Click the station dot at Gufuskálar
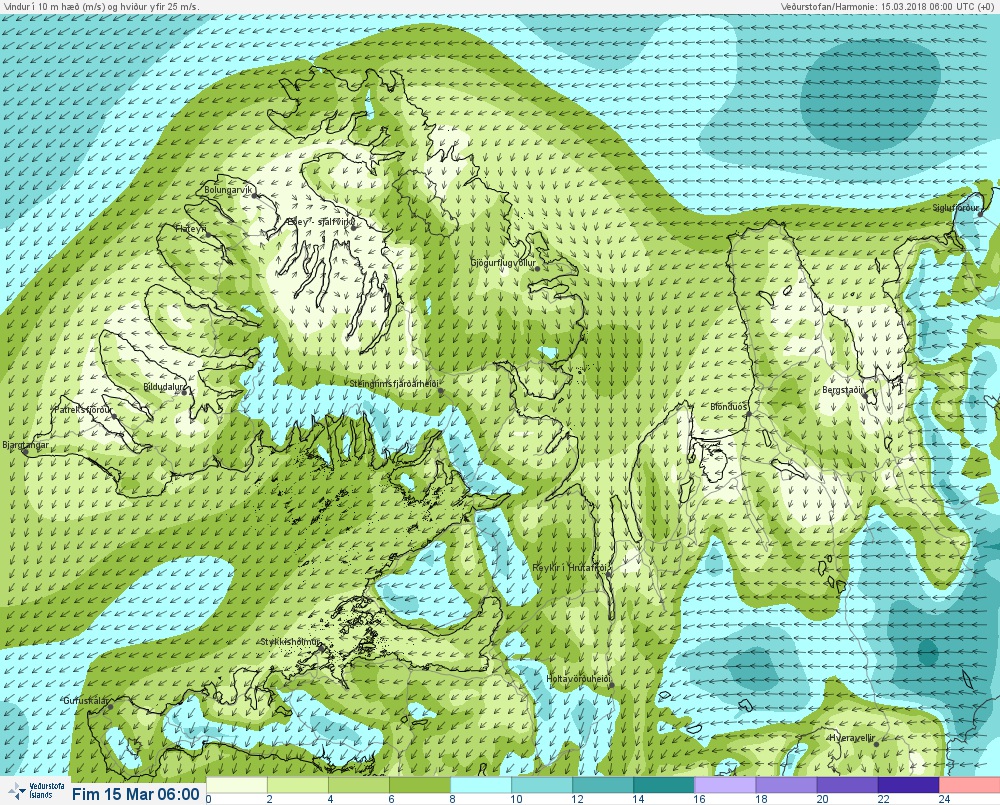The height and width of the screenshot is (805, 1000). [x=110, y=707]
